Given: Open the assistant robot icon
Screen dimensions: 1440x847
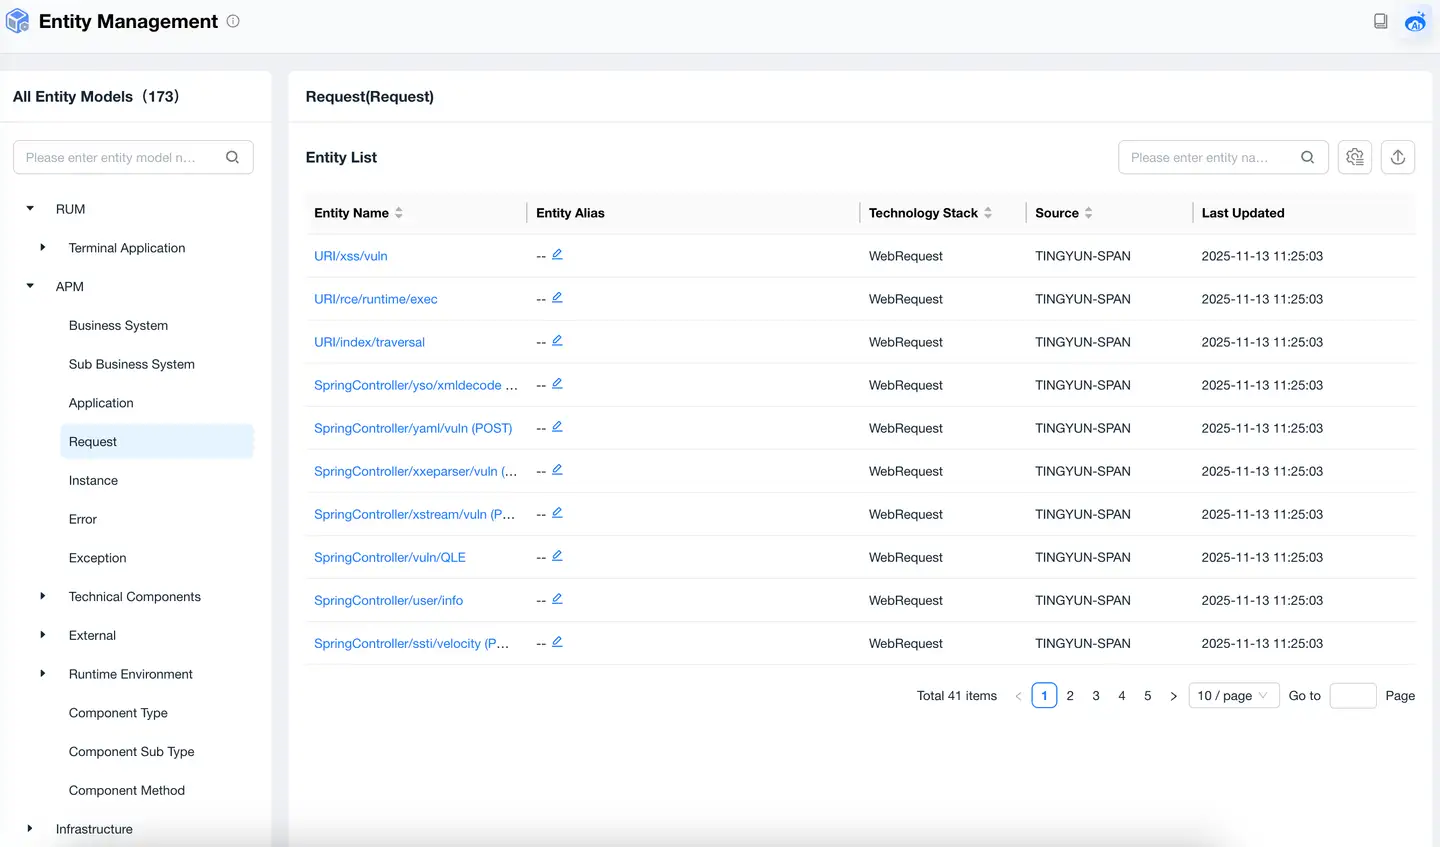Looking at the screenshot, I should (1415, 22).
